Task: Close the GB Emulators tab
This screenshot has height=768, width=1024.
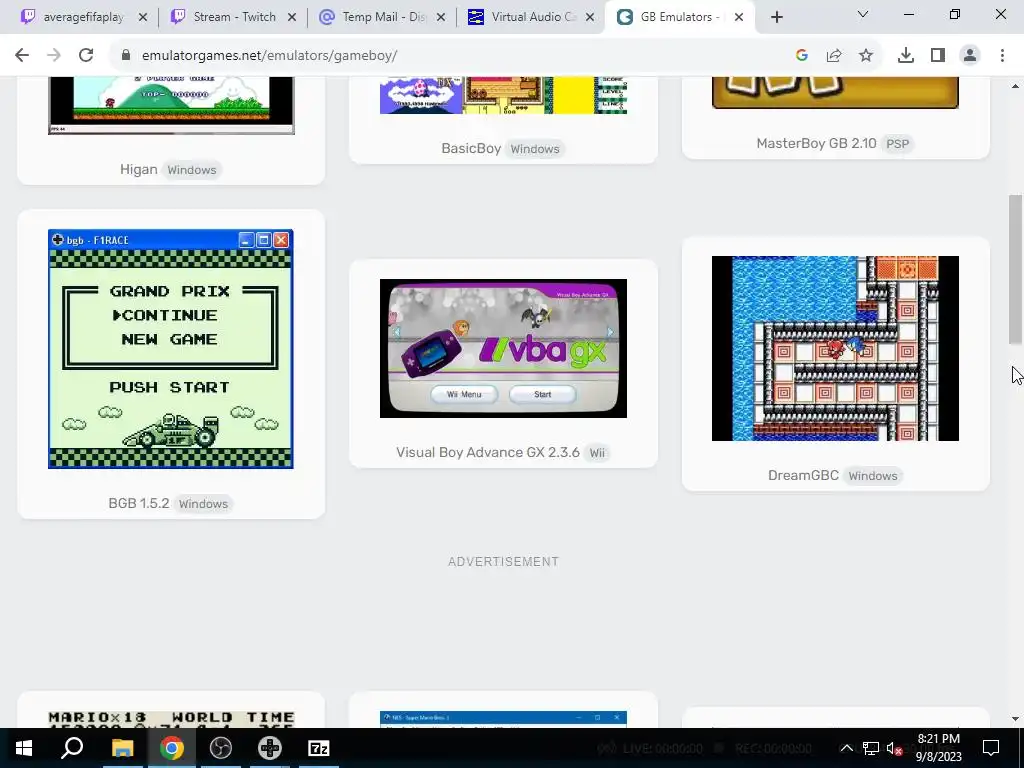Action: [x=739, y=17]
